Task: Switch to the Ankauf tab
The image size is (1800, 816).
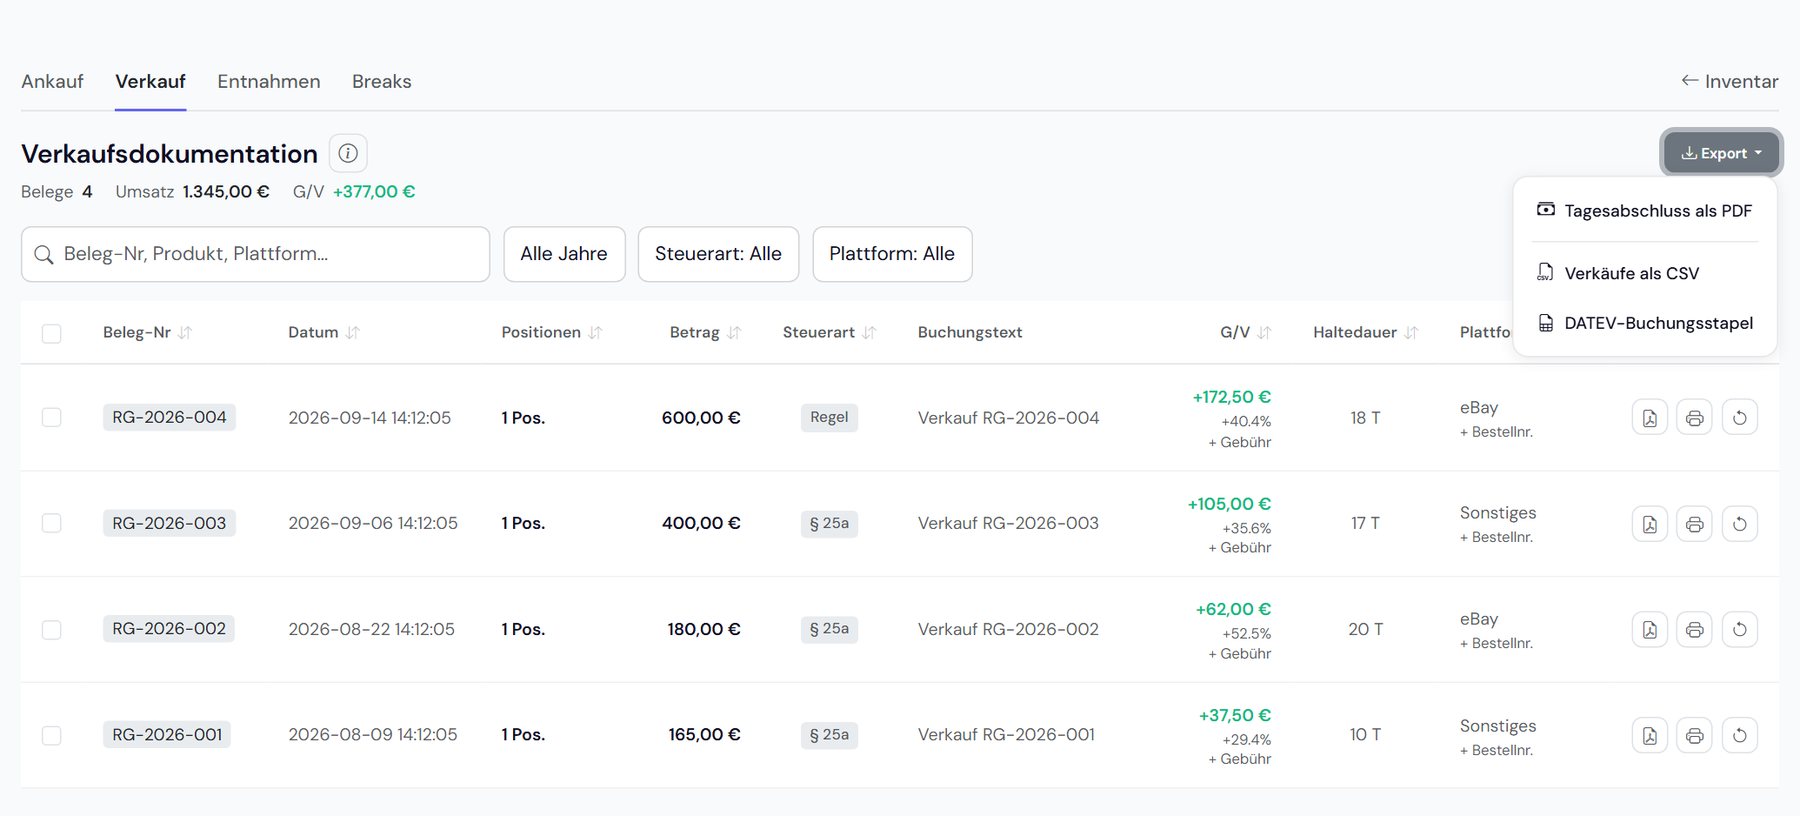Action: [52, 81]
